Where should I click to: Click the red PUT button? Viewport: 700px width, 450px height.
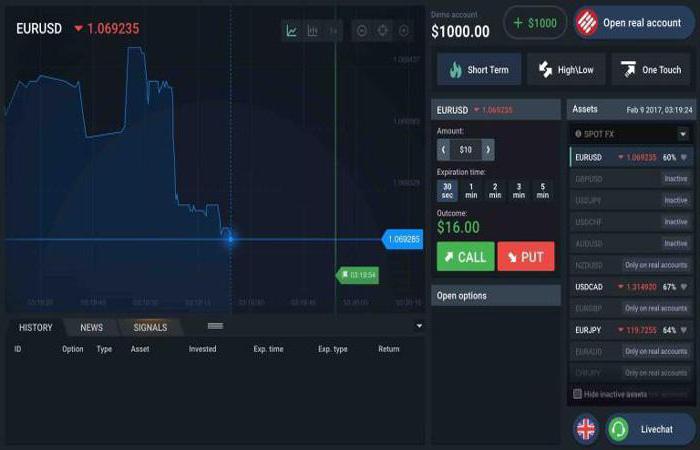526,256
